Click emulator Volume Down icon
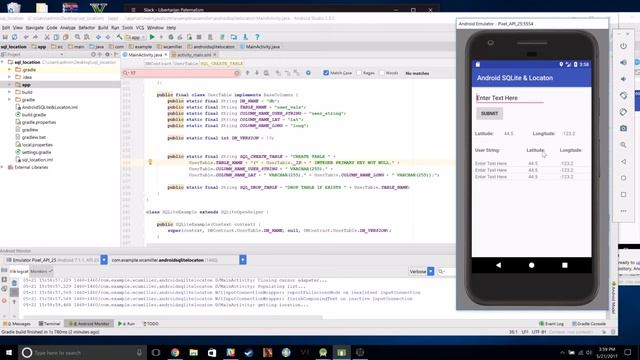The height and width of the screenshot is (360, 640). coord(623,79)
